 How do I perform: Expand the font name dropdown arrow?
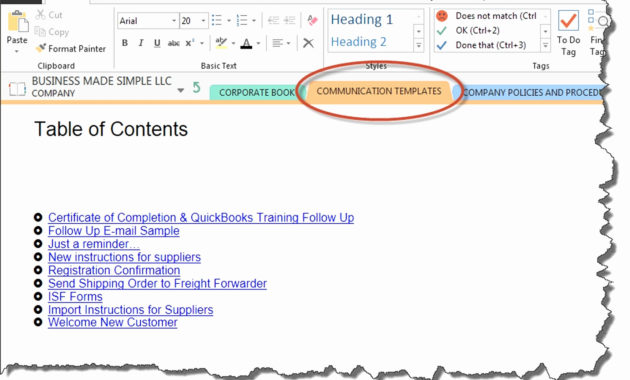174,21
